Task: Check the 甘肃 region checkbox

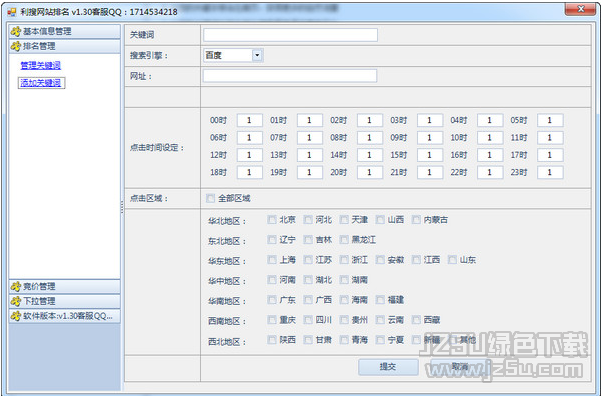Action: coord(307,340)
